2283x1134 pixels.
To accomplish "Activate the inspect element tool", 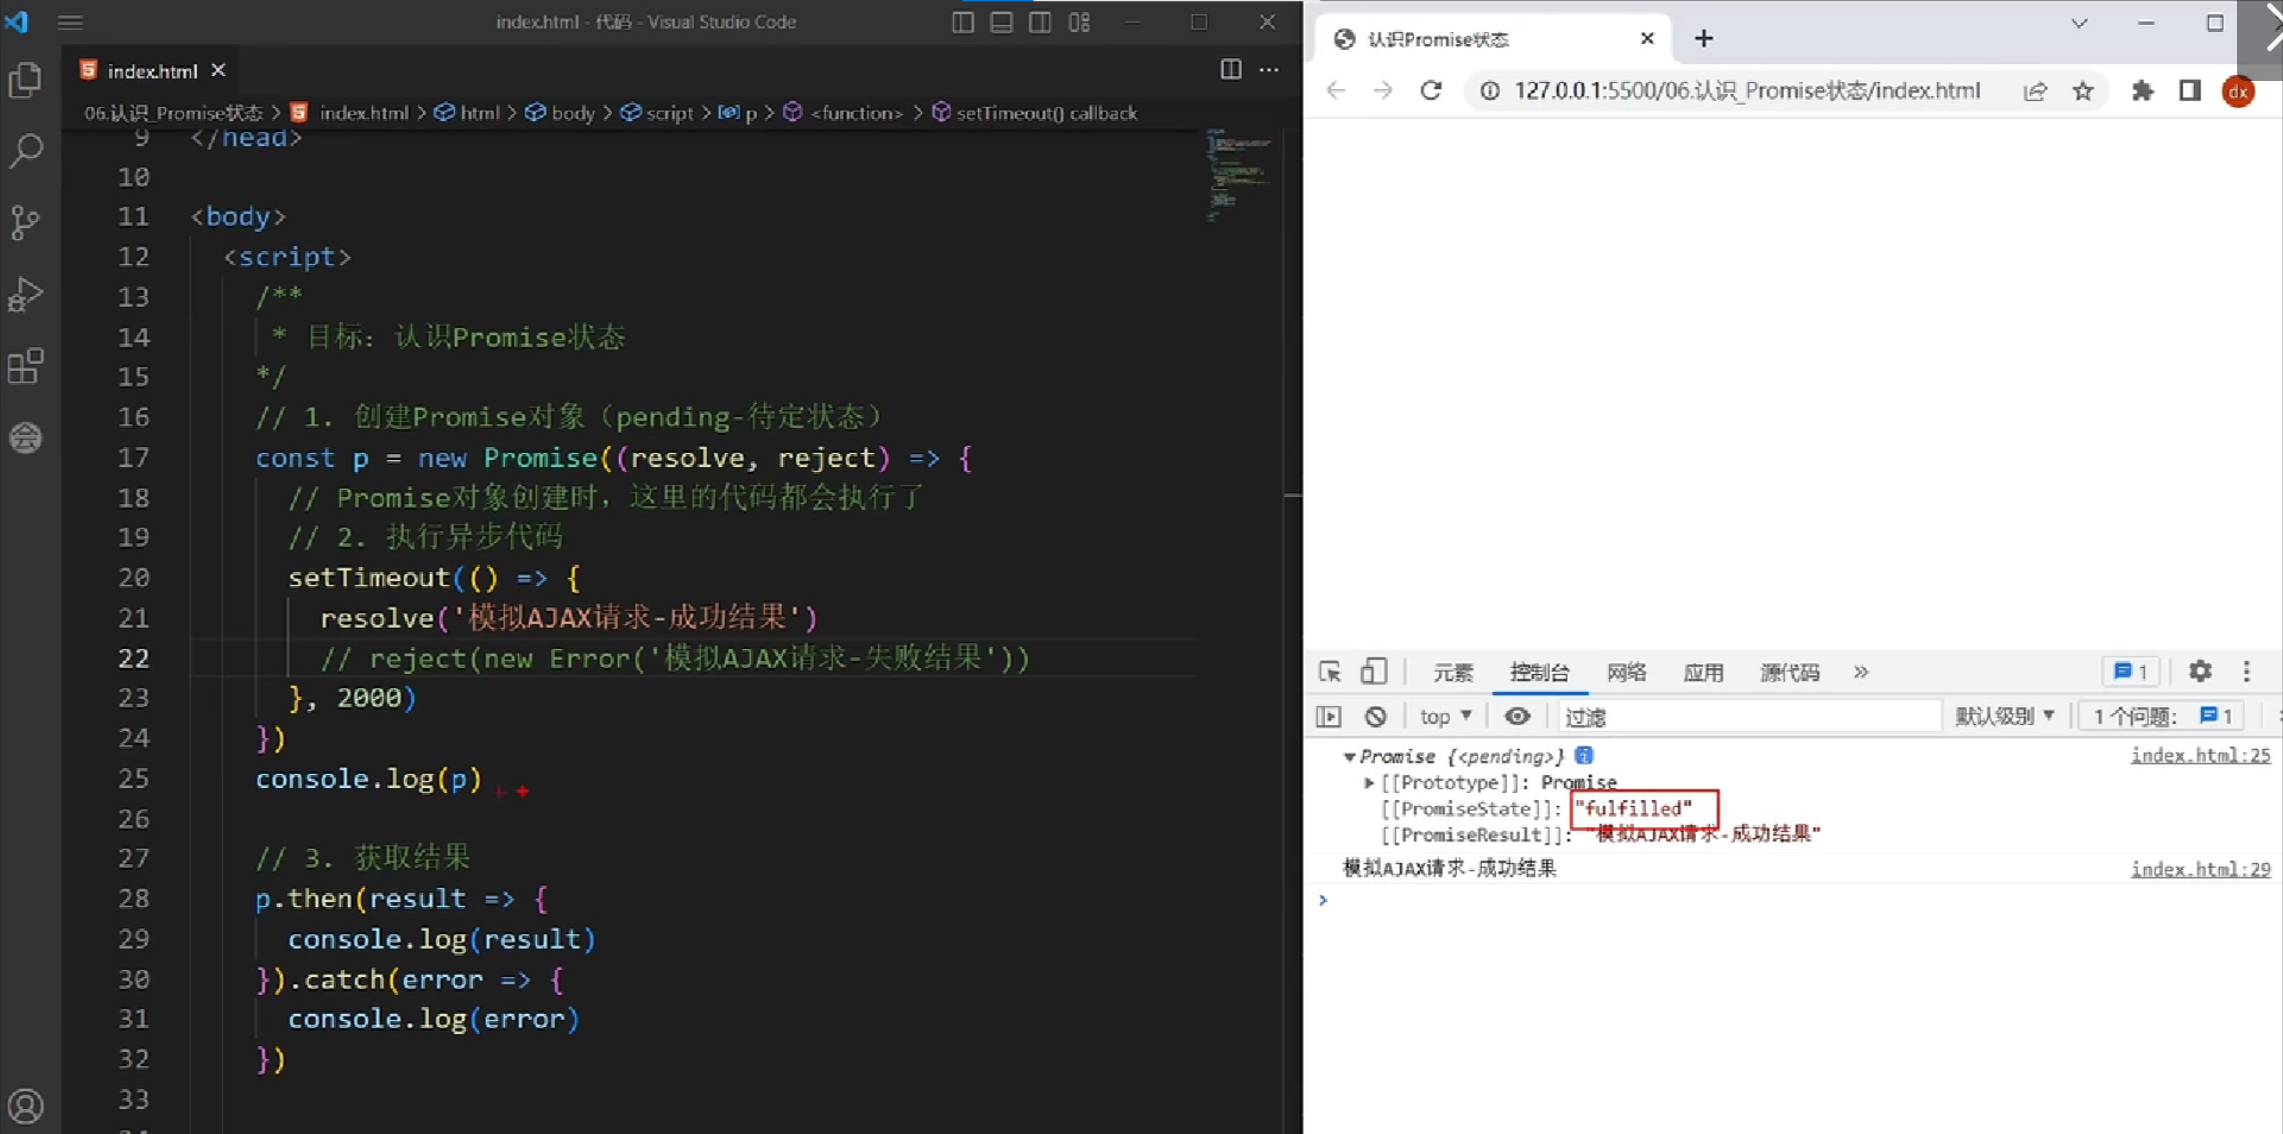I will coord(1329,671).
